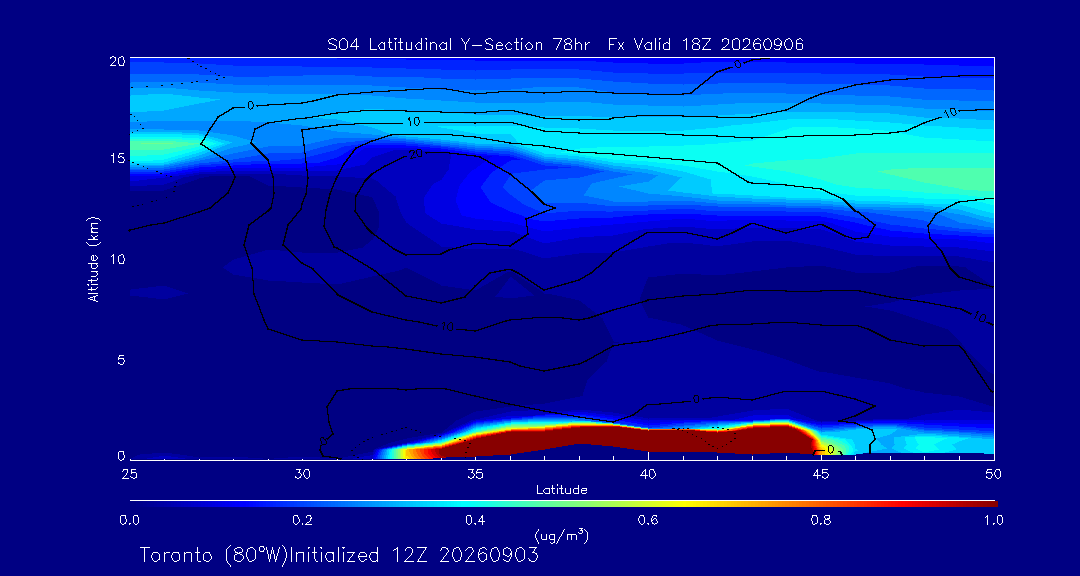Click latitude tick label 40
Screen dimensions: 1080x576
tap(647, 474)
